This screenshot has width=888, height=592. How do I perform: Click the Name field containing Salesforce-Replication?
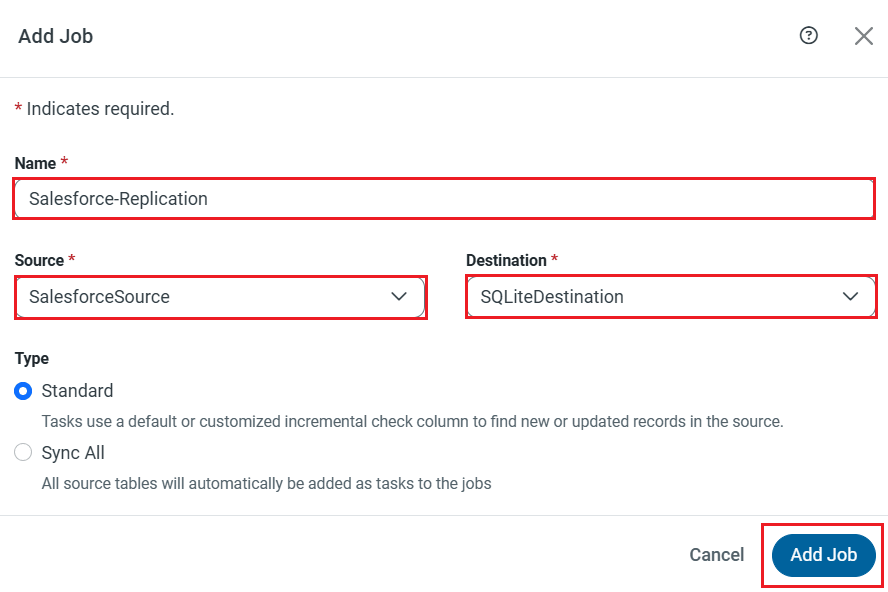click(444, 198)
